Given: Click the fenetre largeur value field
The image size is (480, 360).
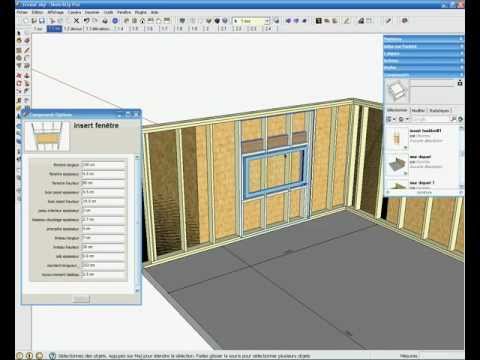Looking at the screenshot, I should pos(103,165).
